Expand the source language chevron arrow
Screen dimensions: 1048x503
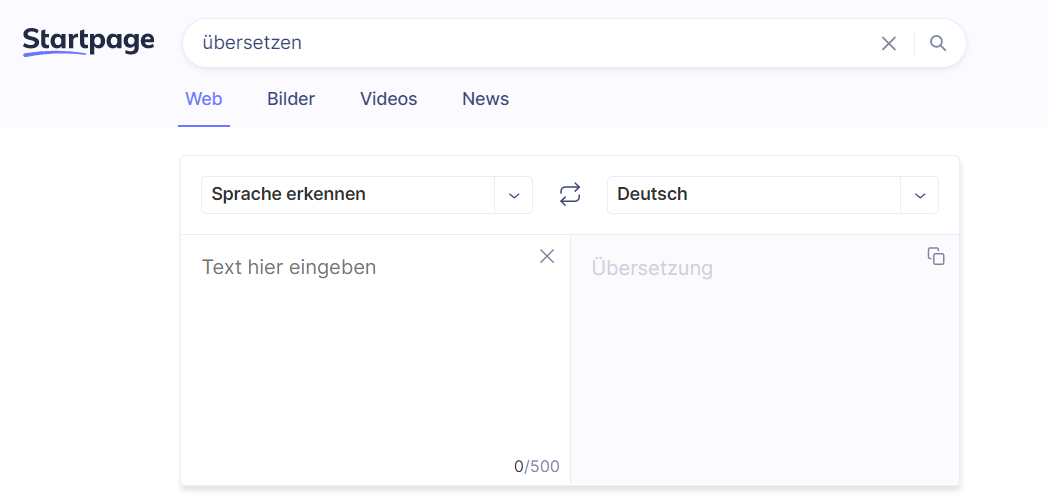tap(514, 195)
